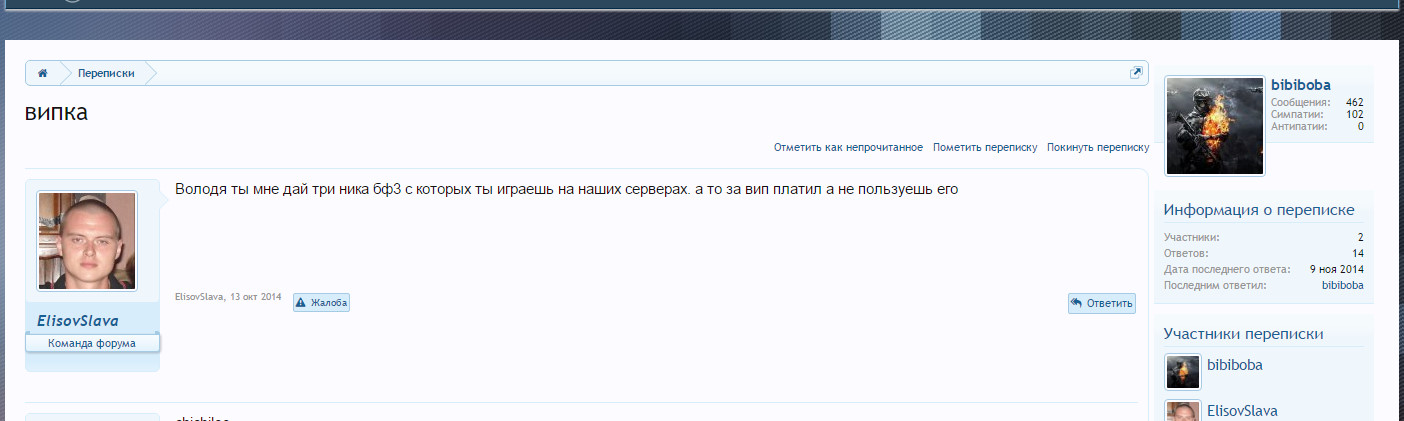Click the Команда форума banner
The width and height of the screenshot is (1404, 421).
tap(92, 343)
